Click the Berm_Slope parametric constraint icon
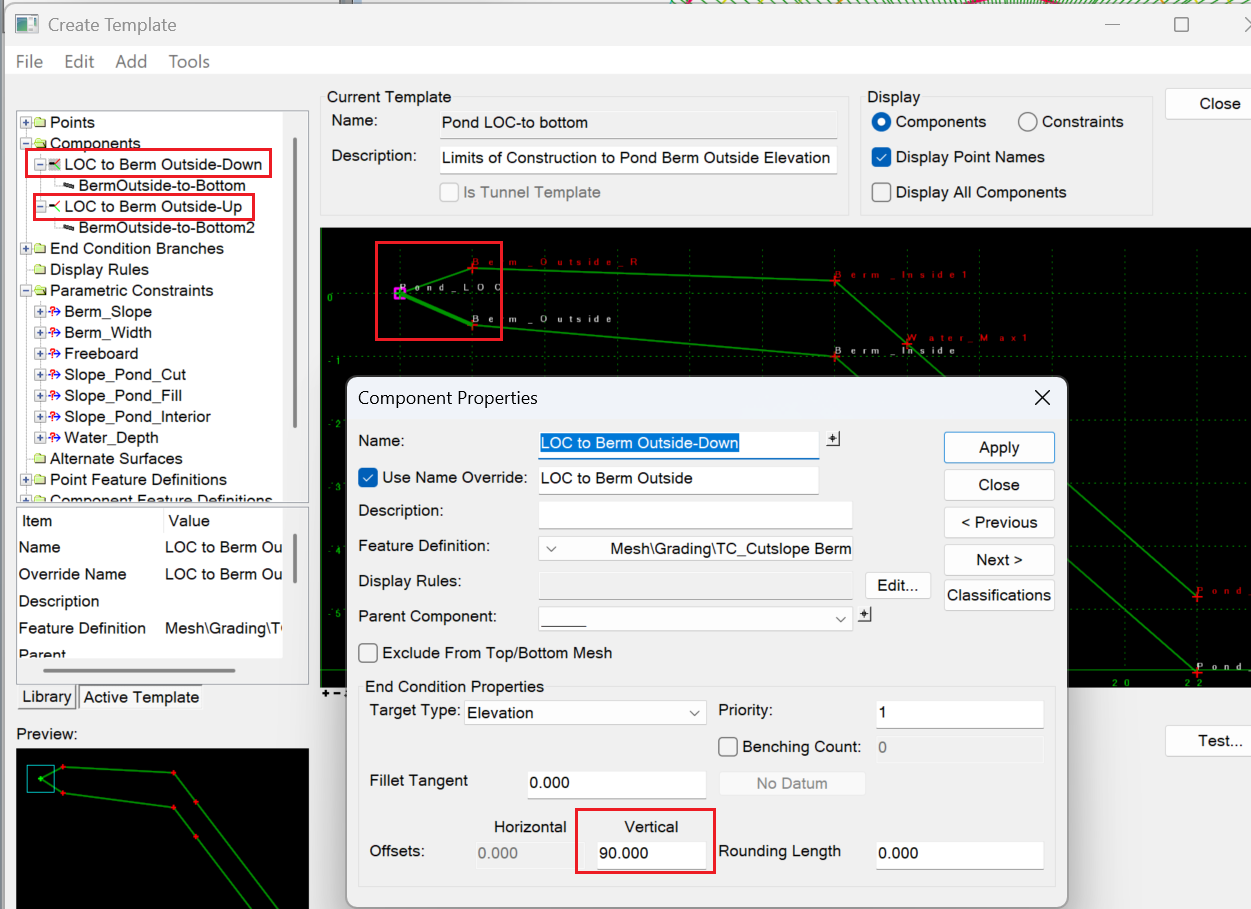 55,312
